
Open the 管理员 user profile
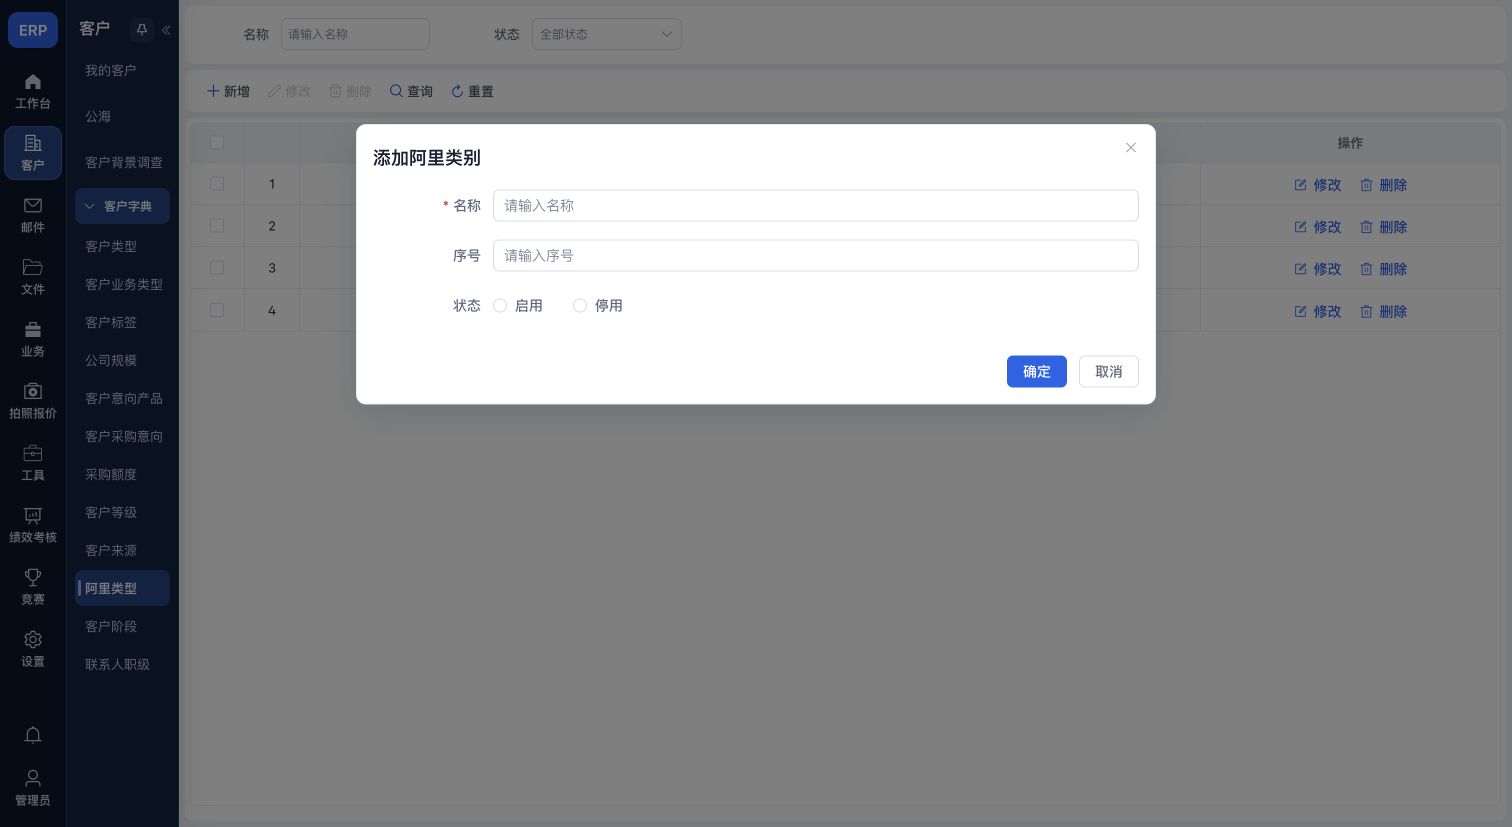click(x=33, y=788)
